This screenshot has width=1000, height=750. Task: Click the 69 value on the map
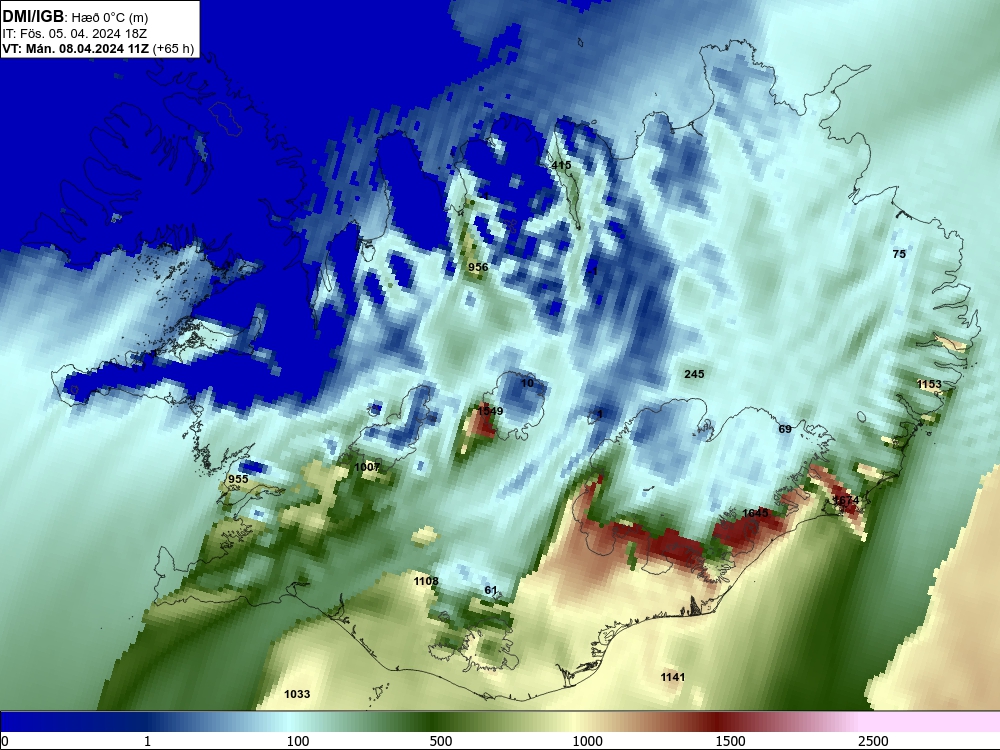[785, 429]
